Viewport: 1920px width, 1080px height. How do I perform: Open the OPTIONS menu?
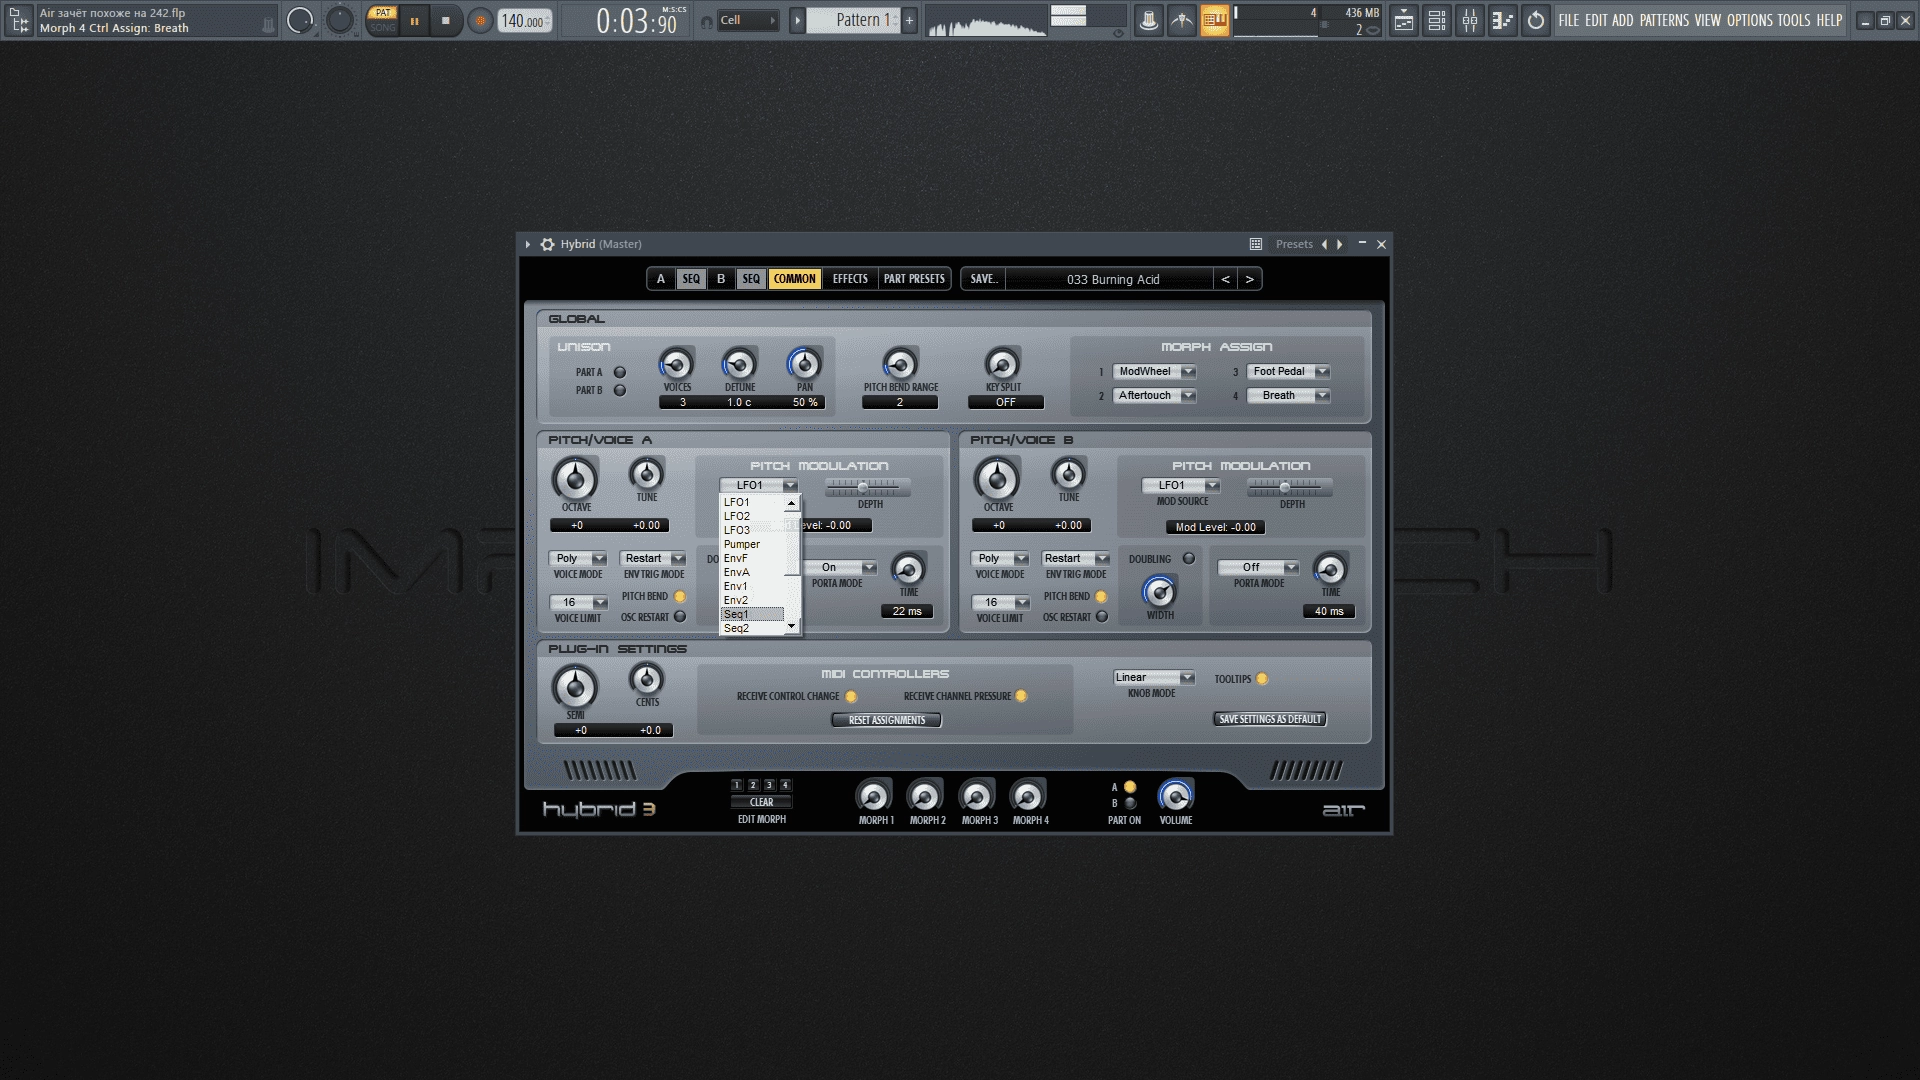click(1749, 20)
